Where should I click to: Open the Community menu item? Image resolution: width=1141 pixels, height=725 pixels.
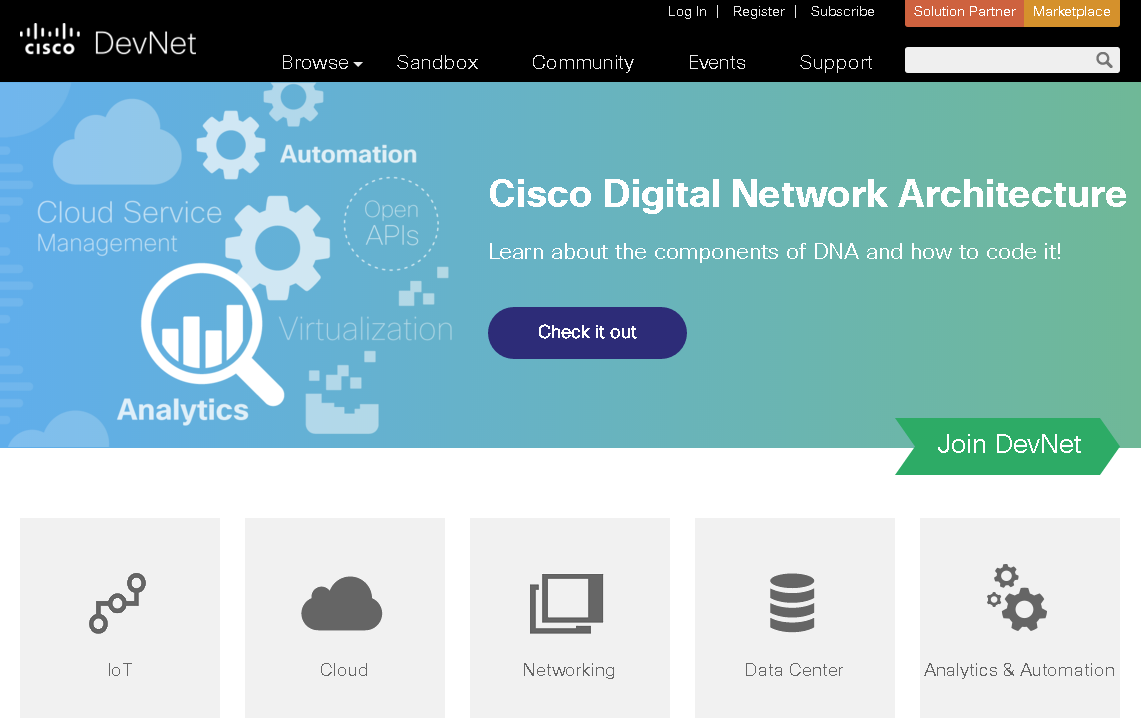pos(583,63)
